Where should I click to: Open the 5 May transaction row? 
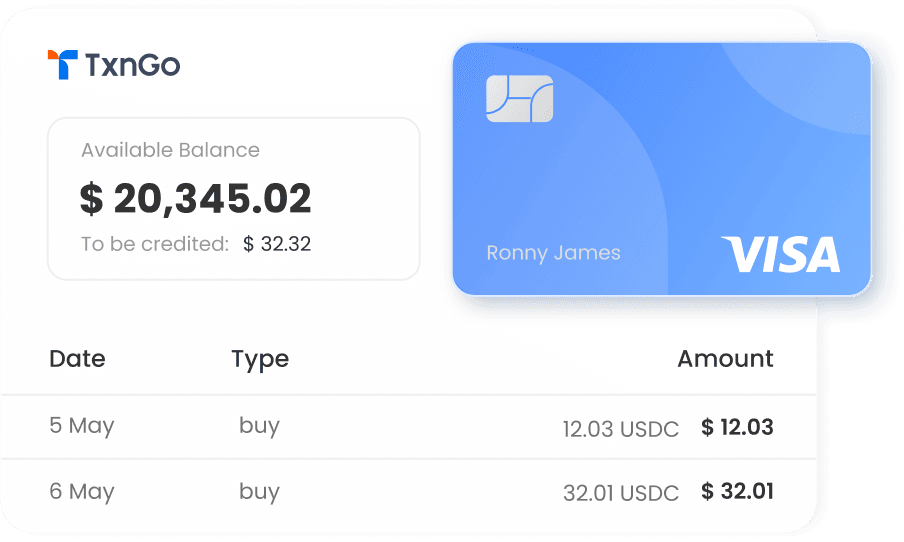tap(408, 427)
